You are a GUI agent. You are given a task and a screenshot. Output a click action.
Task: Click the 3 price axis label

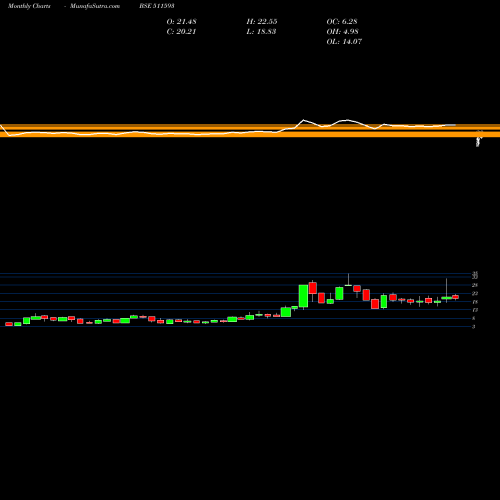(474, 327)
